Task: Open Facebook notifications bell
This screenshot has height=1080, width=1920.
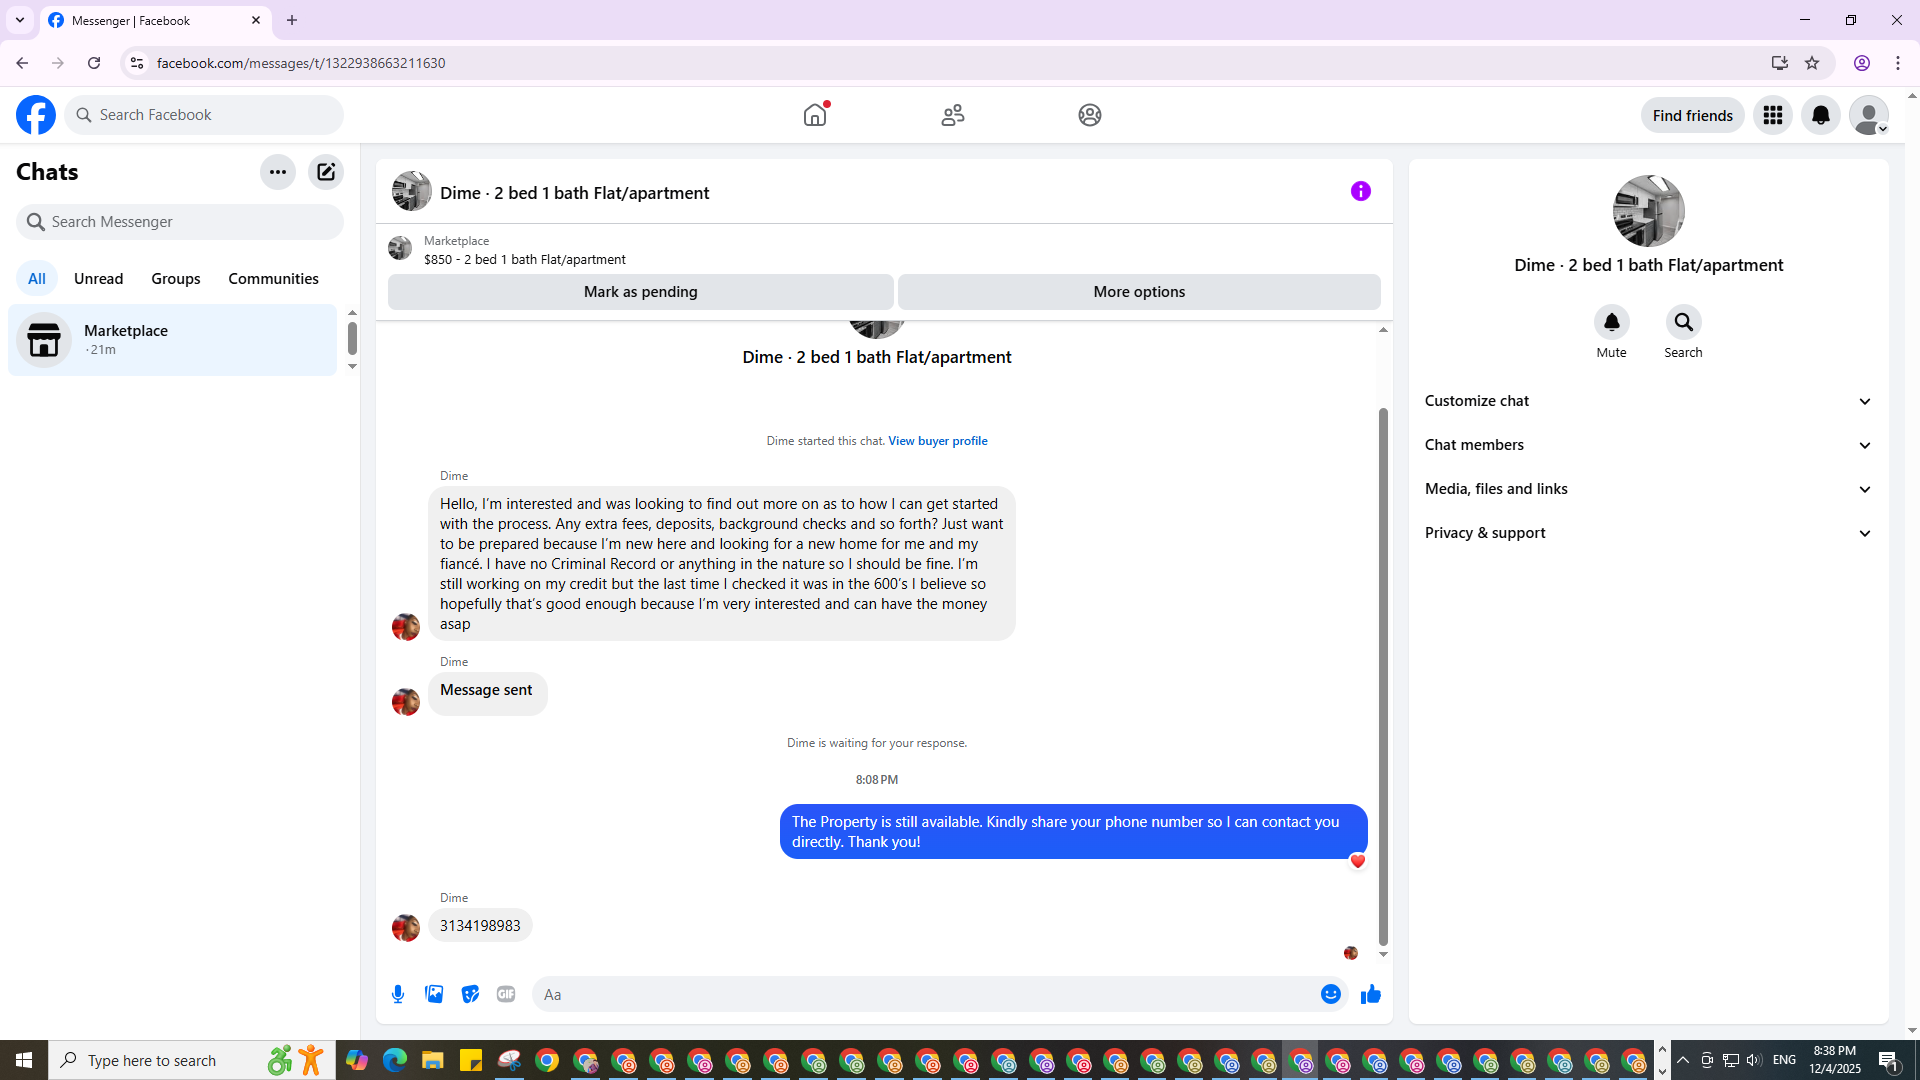Action: 1820,115
